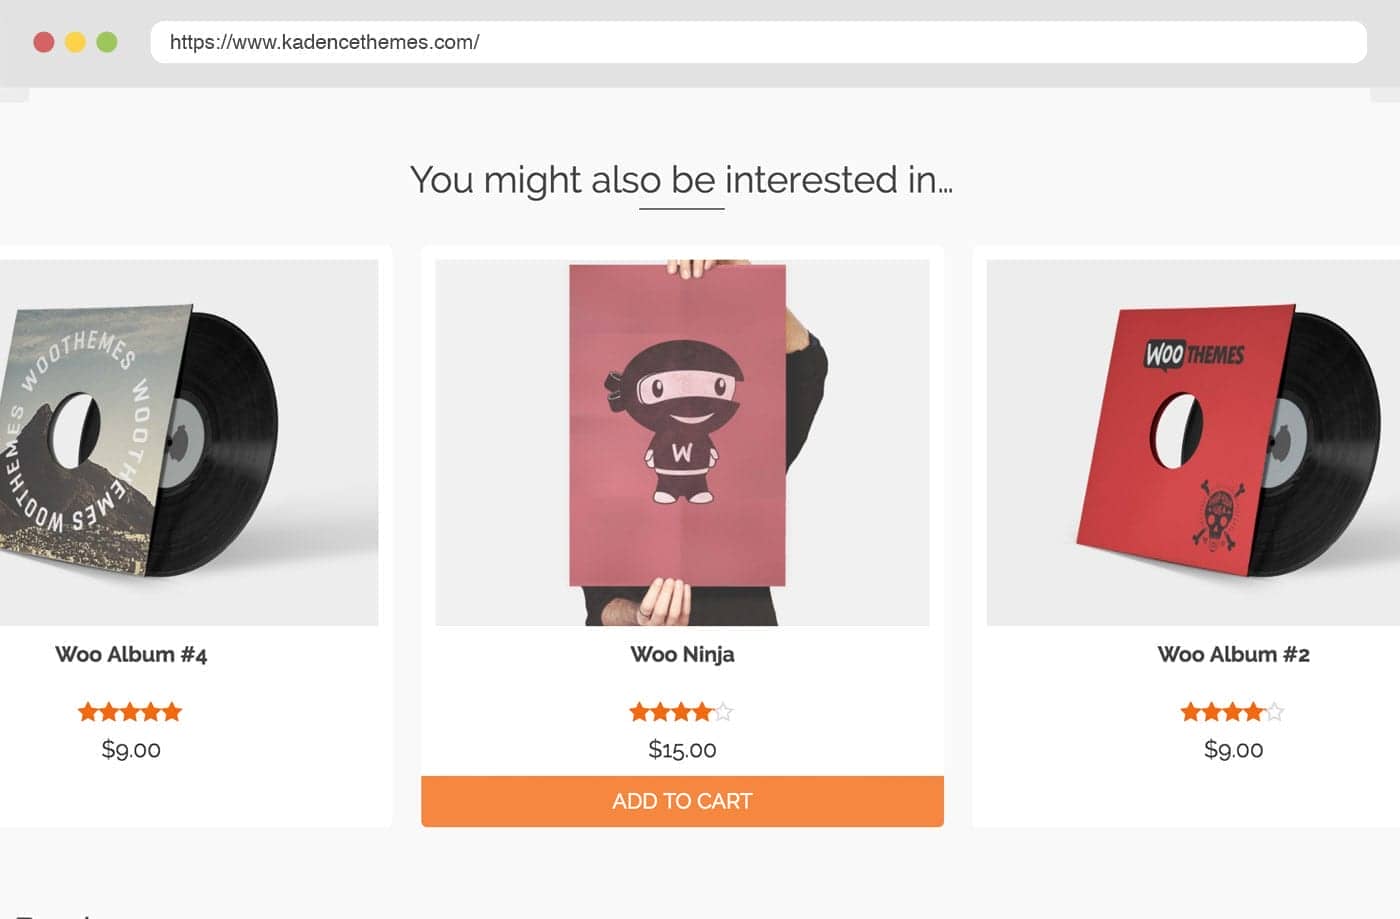Image resolution: width=1400 pixels, height=919 pixels.
Task: Add Woo Ninja to cart
Action: pyautogui.click(x=682, y=801)
